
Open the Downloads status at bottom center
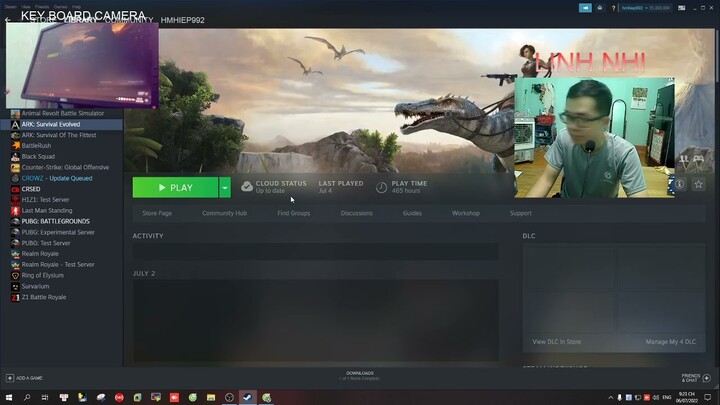360,376
